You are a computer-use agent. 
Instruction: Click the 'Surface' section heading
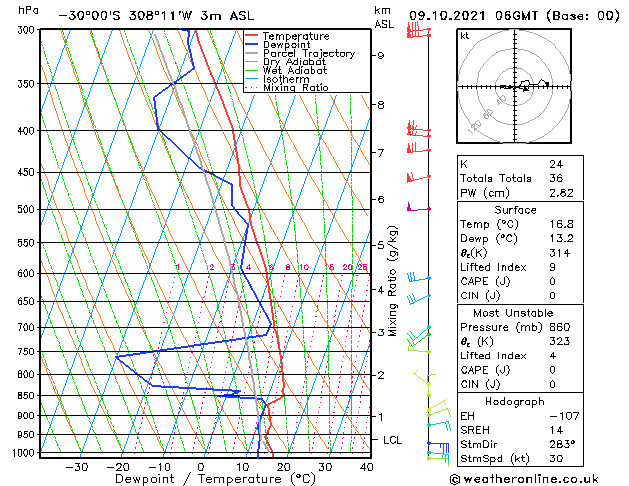tap(515, 210)
